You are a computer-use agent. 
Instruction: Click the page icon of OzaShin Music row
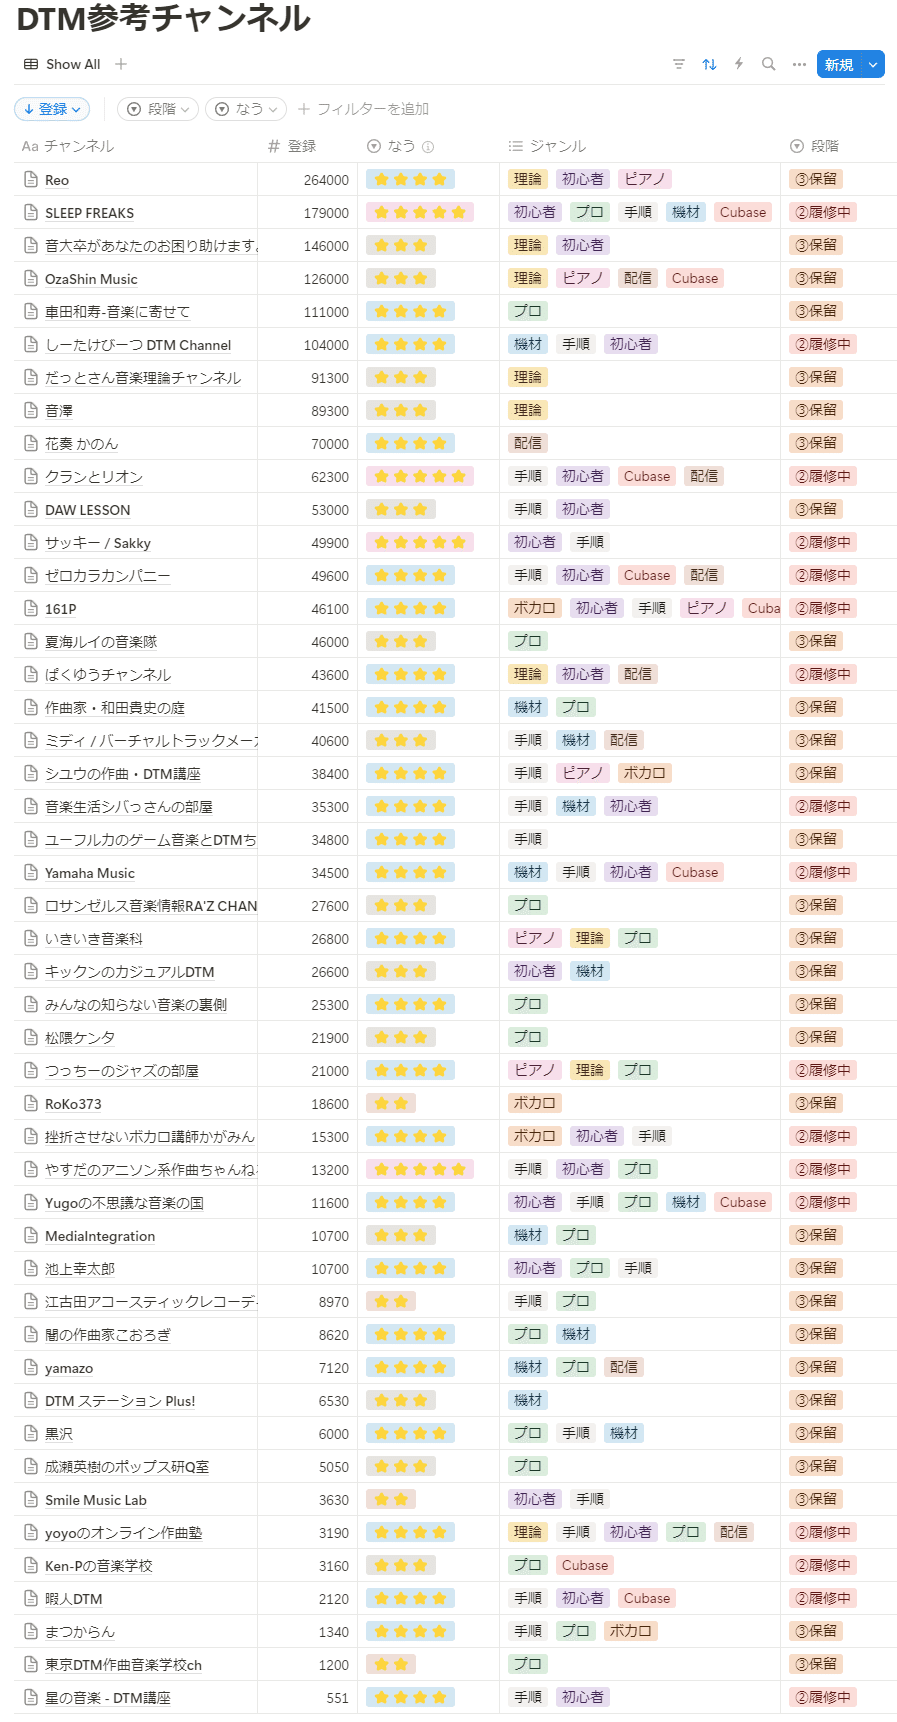point(31,279)
